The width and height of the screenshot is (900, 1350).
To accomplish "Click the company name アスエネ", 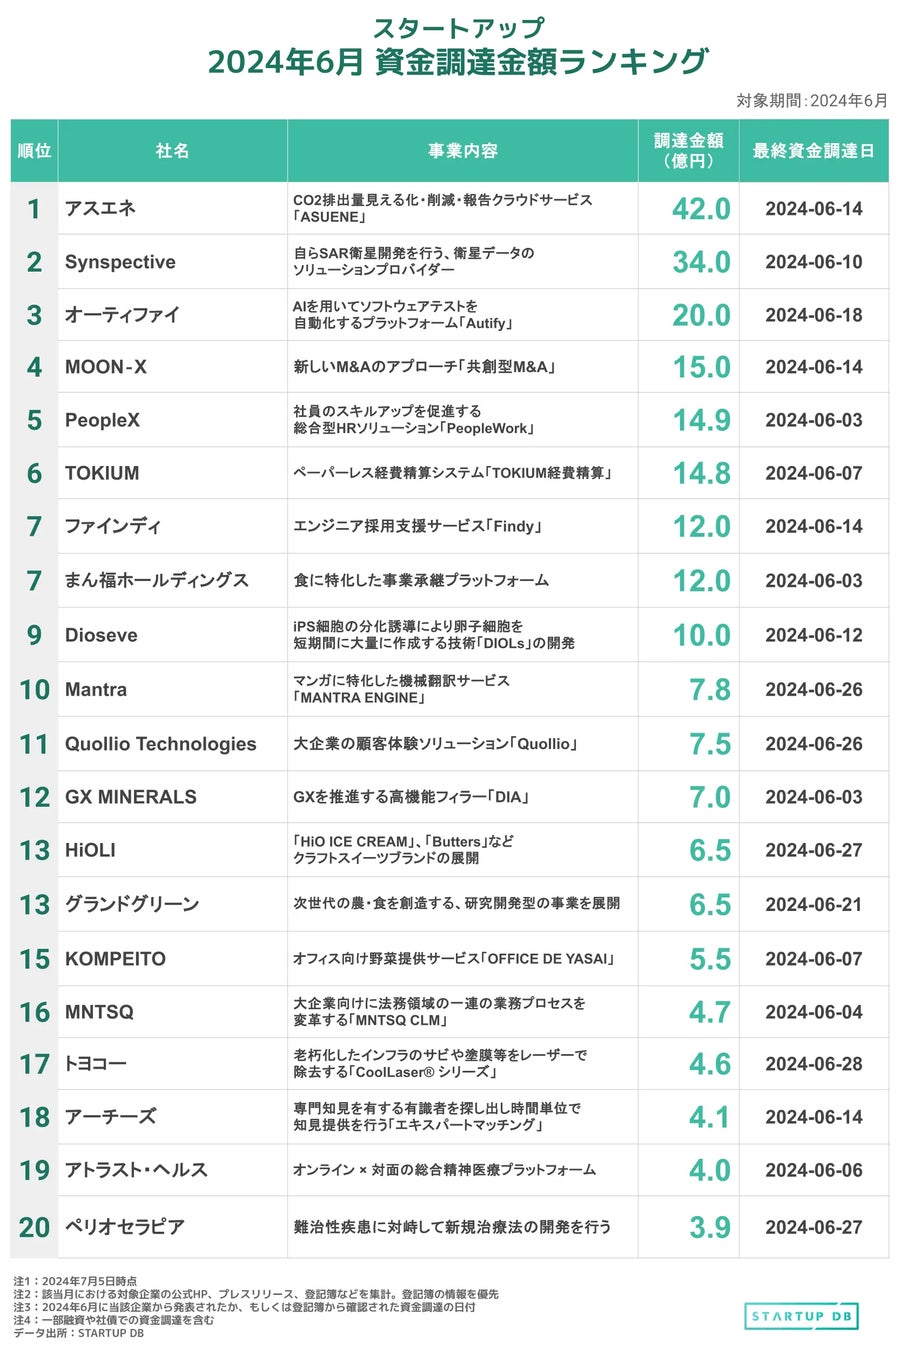I will click(x=100, y=208).
